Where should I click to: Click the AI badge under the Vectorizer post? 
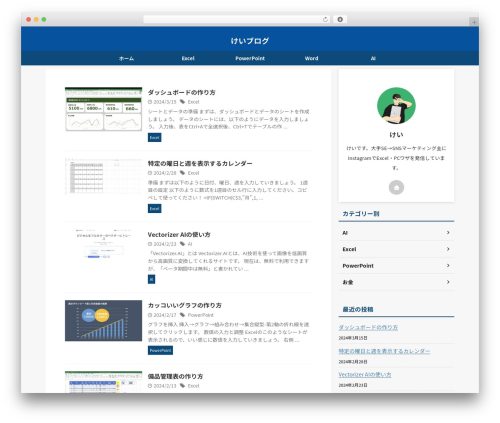click(x=151, y=279)
